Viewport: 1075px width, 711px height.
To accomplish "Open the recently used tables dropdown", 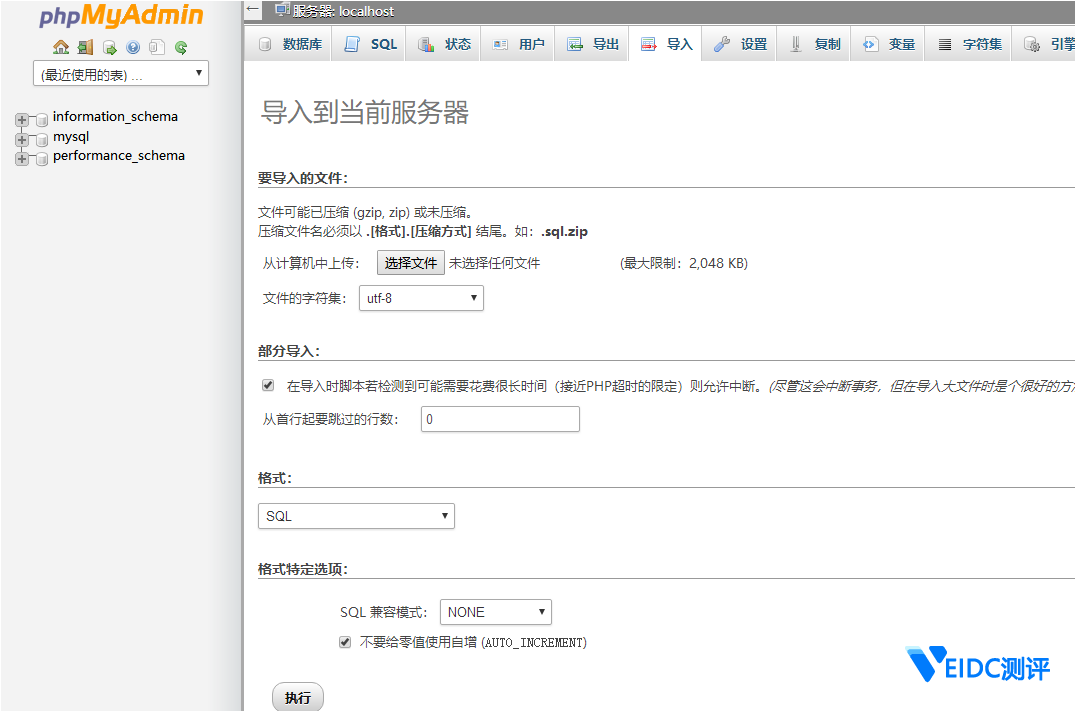I will point(120,74).
